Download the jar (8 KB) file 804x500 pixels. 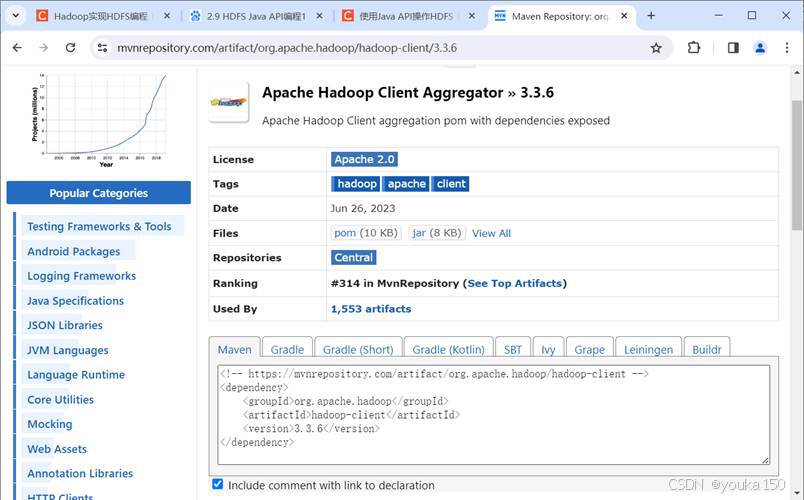tap(437, 233)
